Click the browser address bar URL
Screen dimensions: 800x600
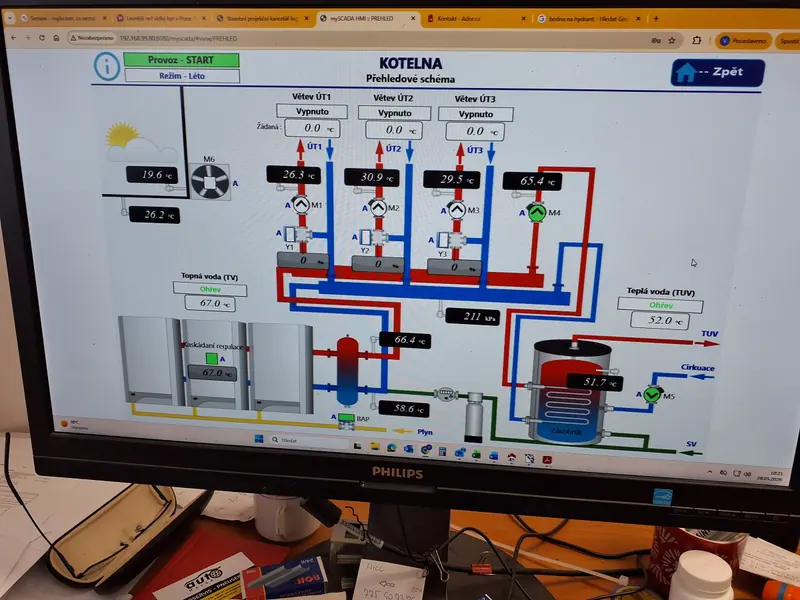(x=179, y=38)
